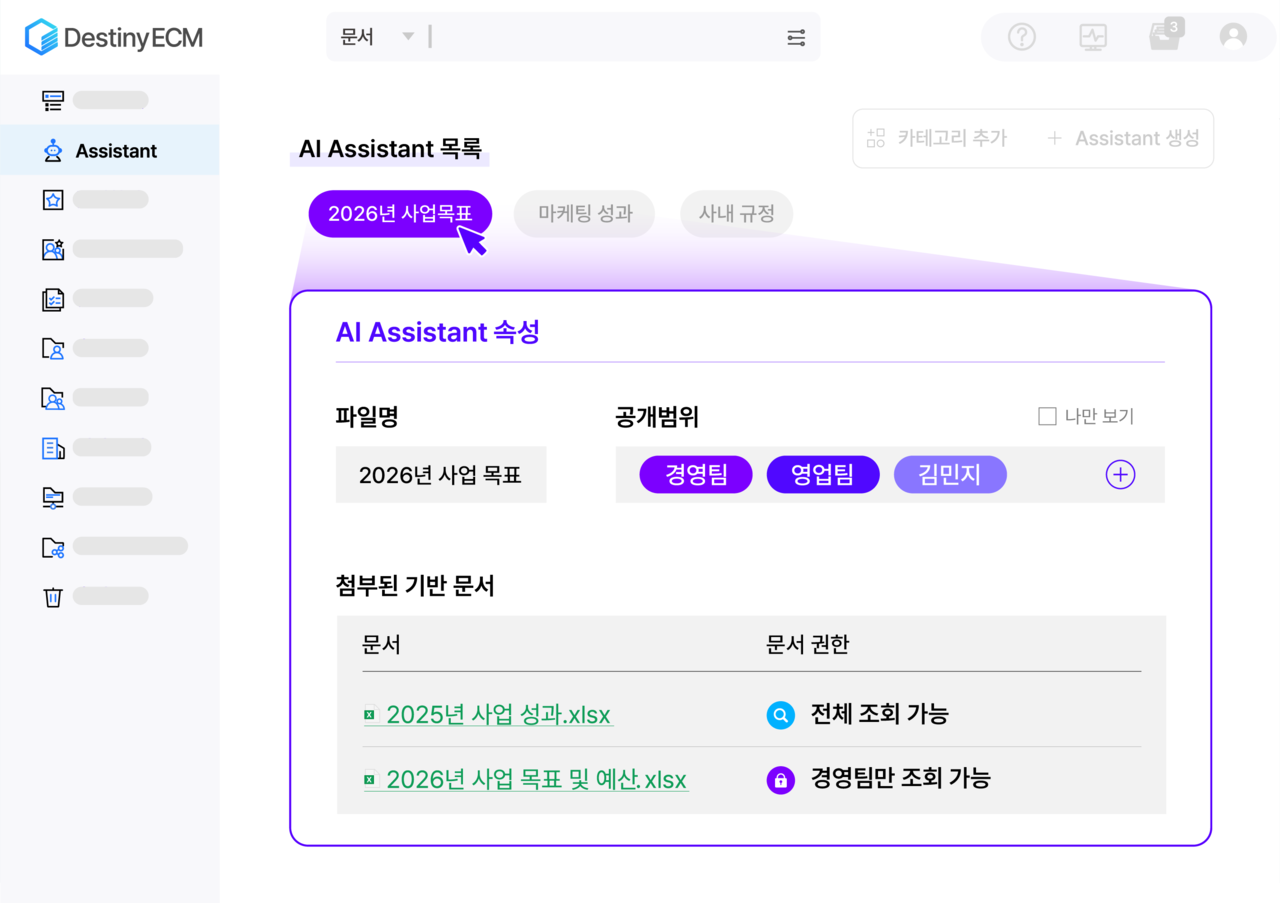This screenshot has height=903, width=1280.
Task: Open the system monitor icon in header
Action: point(1093,37)
